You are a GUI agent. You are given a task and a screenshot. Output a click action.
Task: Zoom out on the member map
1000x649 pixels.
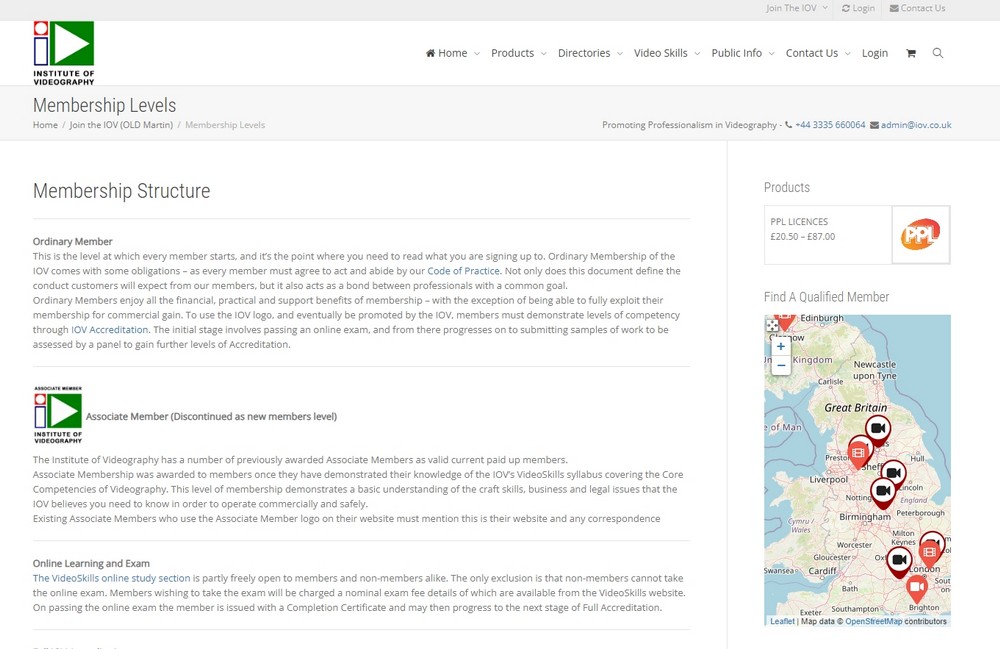781,366
